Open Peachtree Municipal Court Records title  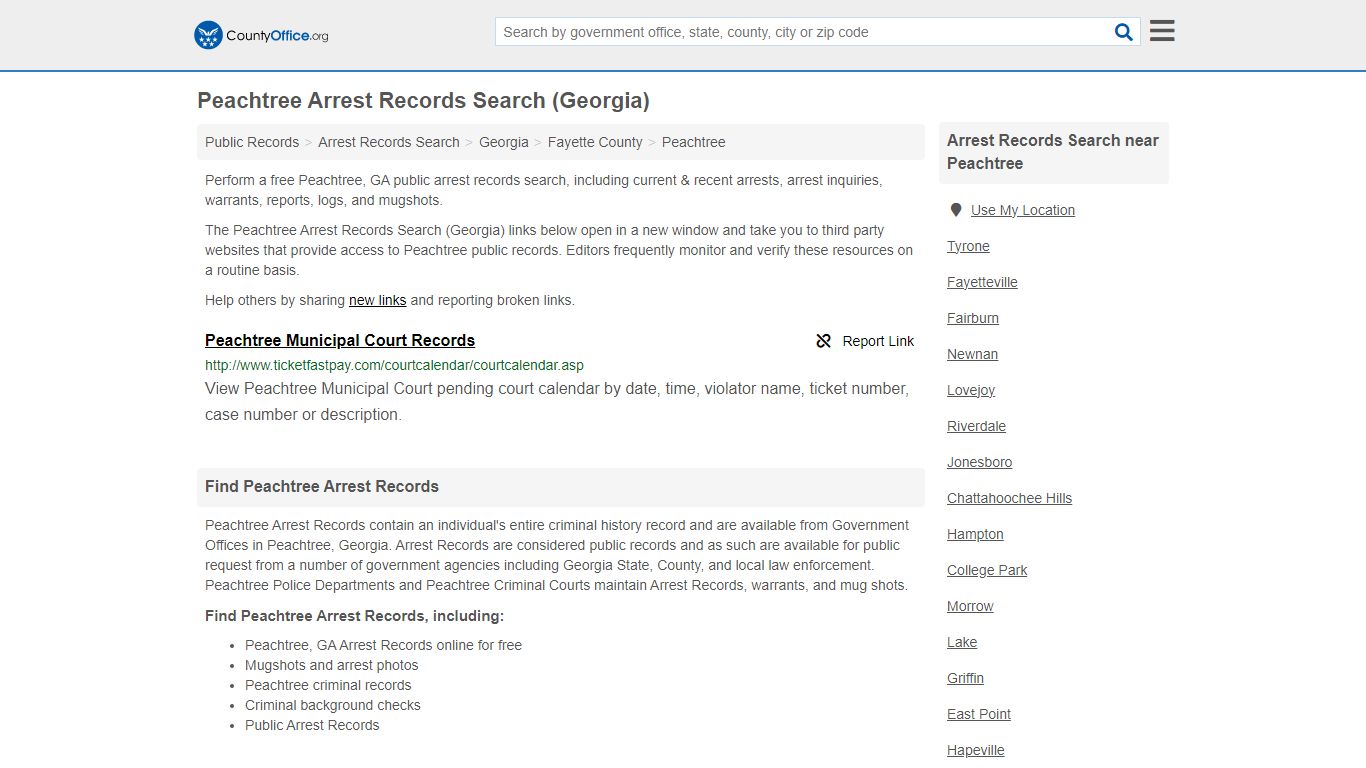tap(340, 340)
